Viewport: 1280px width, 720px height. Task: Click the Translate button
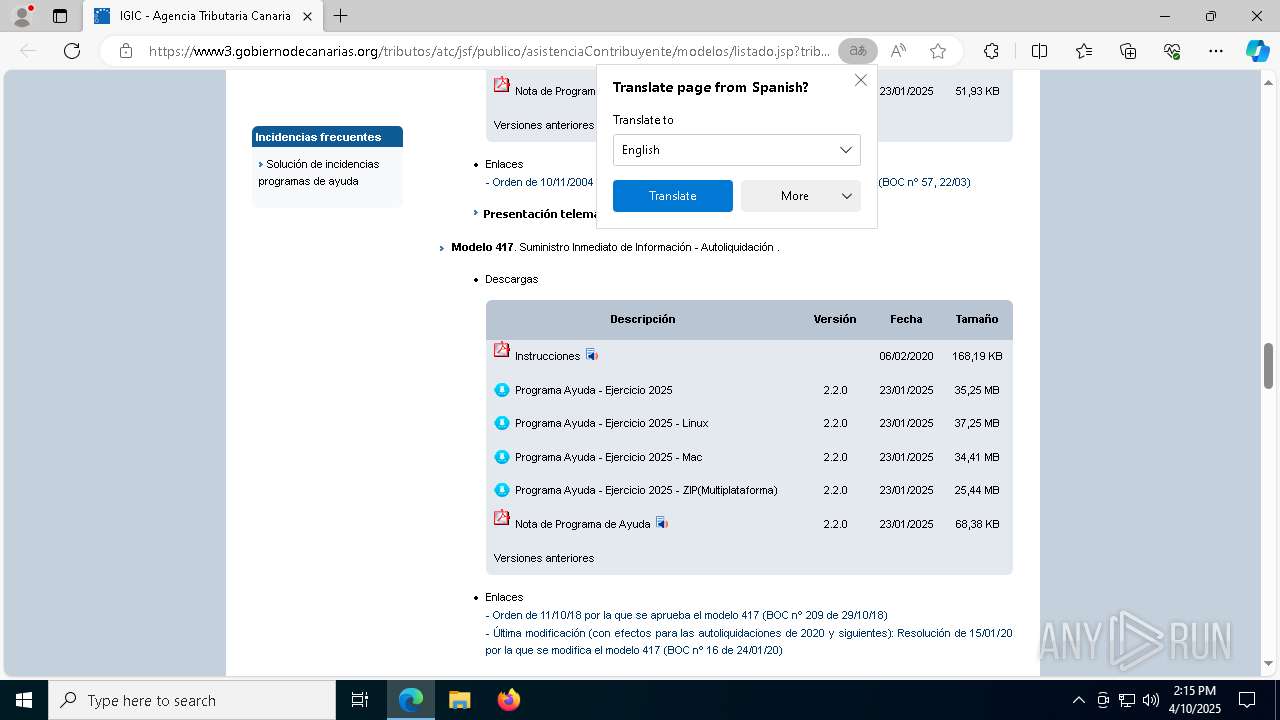click(x=672, y=196)
